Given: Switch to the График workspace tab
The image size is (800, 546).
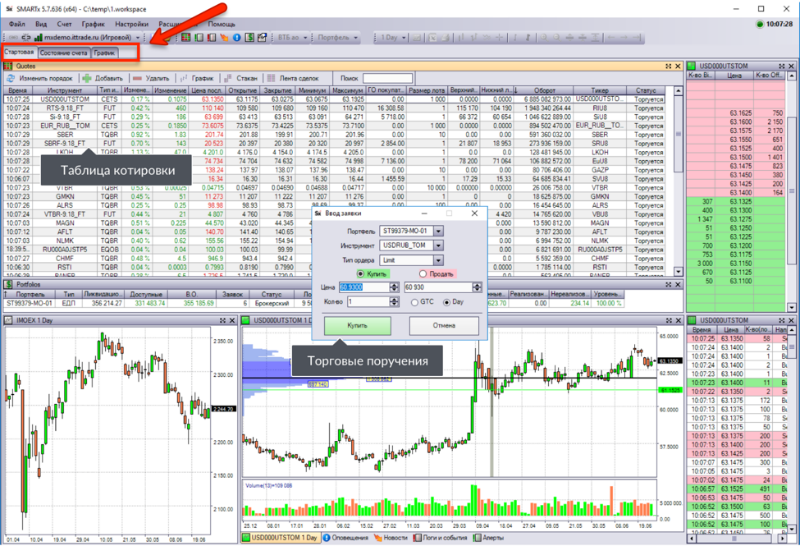Looking at the screenshot, I should pyautogui.click(x=105, y=53).
